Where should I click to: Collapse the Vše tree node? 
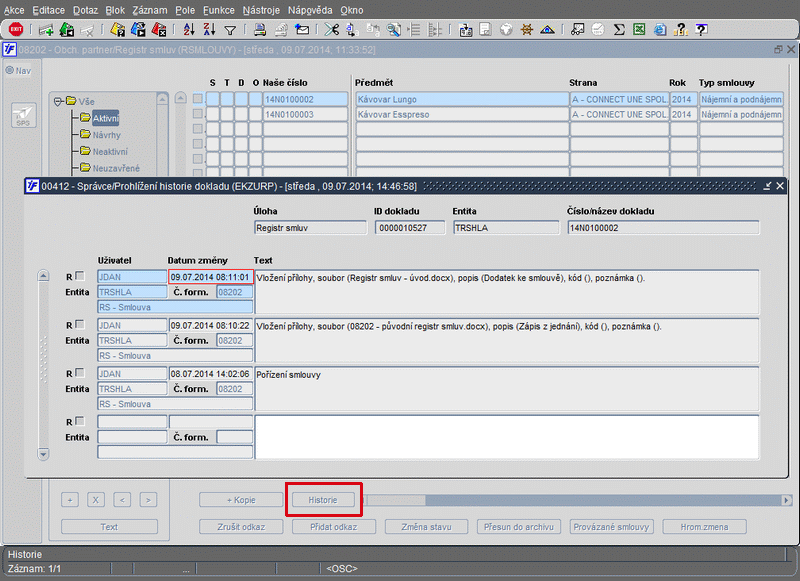59,101
